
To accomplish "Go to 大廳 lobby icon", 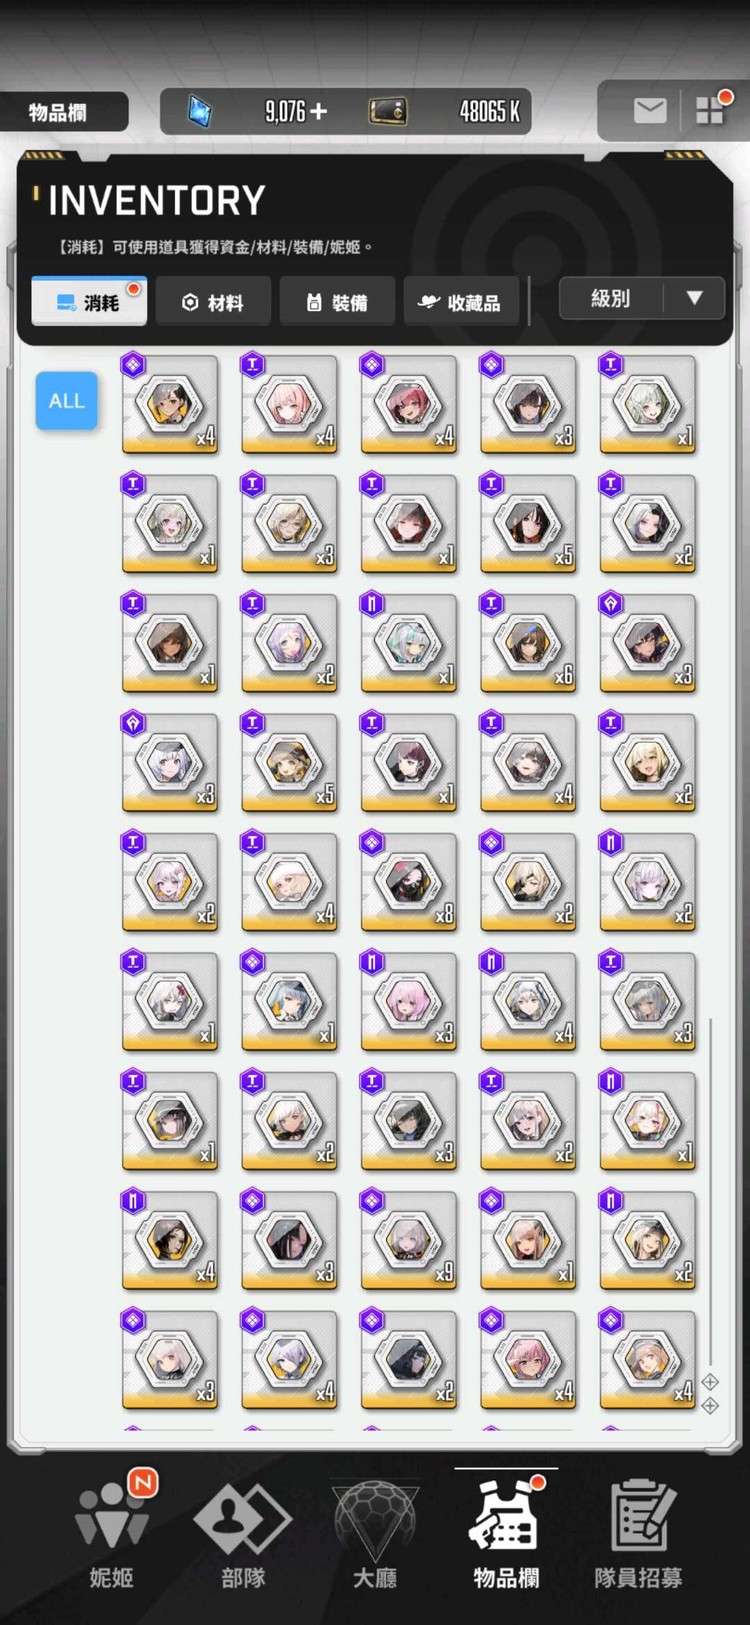I will (x=375, y=1530).
